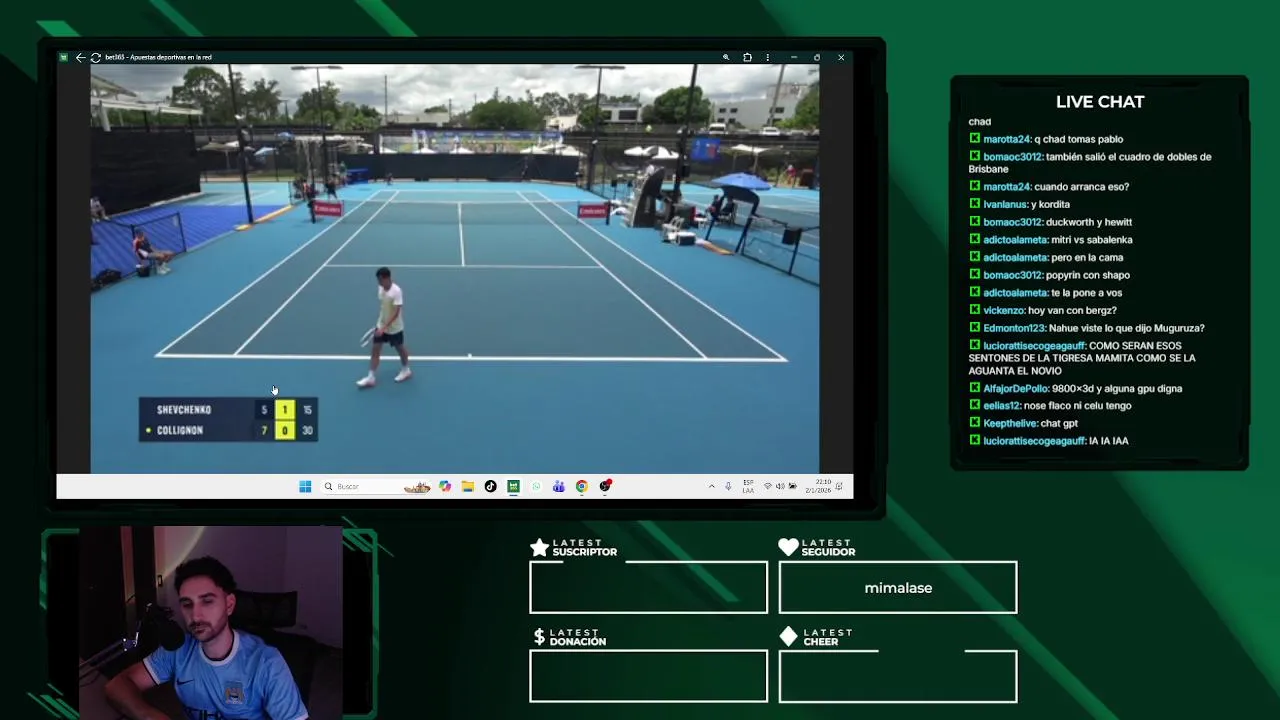This screenshot has width=1280, height=720.
Task: Click latest follower name mimalase
Action: pyautogui.click(x=898, y=588)
